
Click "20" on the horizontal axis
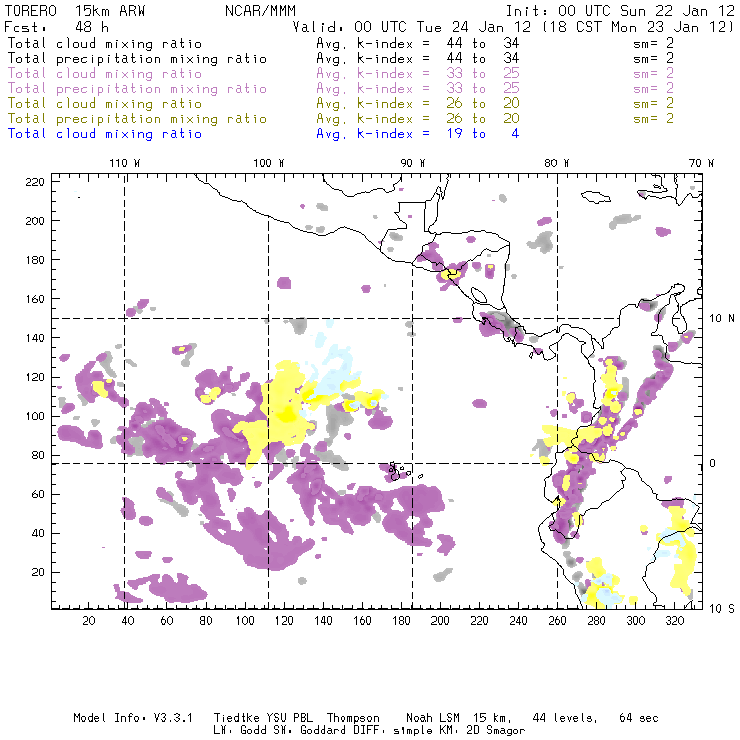point(89,621)
